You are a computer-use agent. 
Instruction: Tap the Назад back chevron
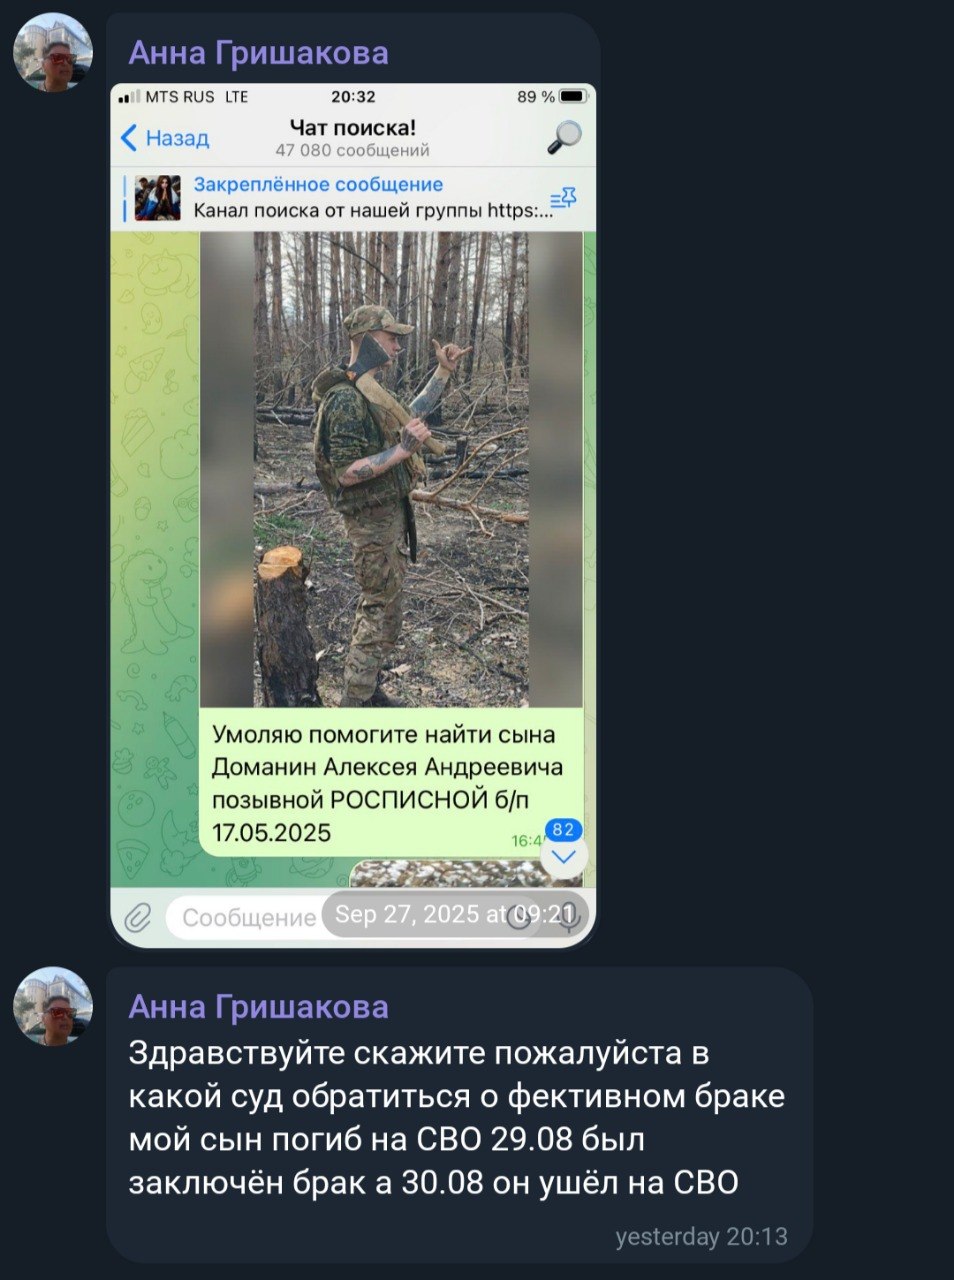(x=164, y=138)
